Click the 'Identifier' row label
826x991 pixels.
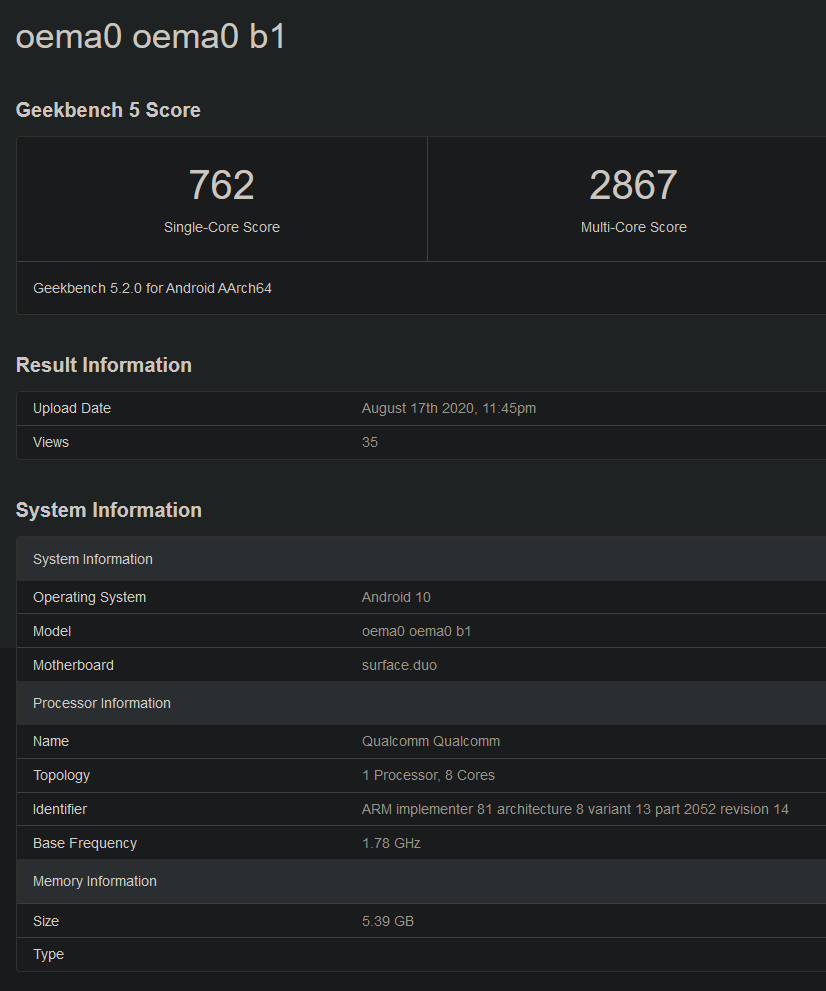(60, 810)
